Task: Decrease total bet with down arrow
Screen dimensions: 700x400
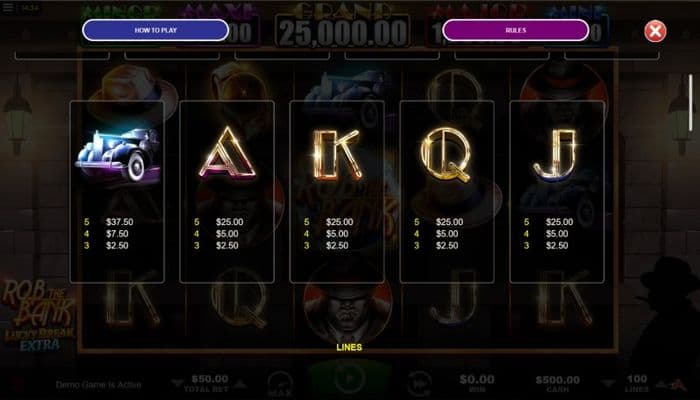Action: point(178,383)
